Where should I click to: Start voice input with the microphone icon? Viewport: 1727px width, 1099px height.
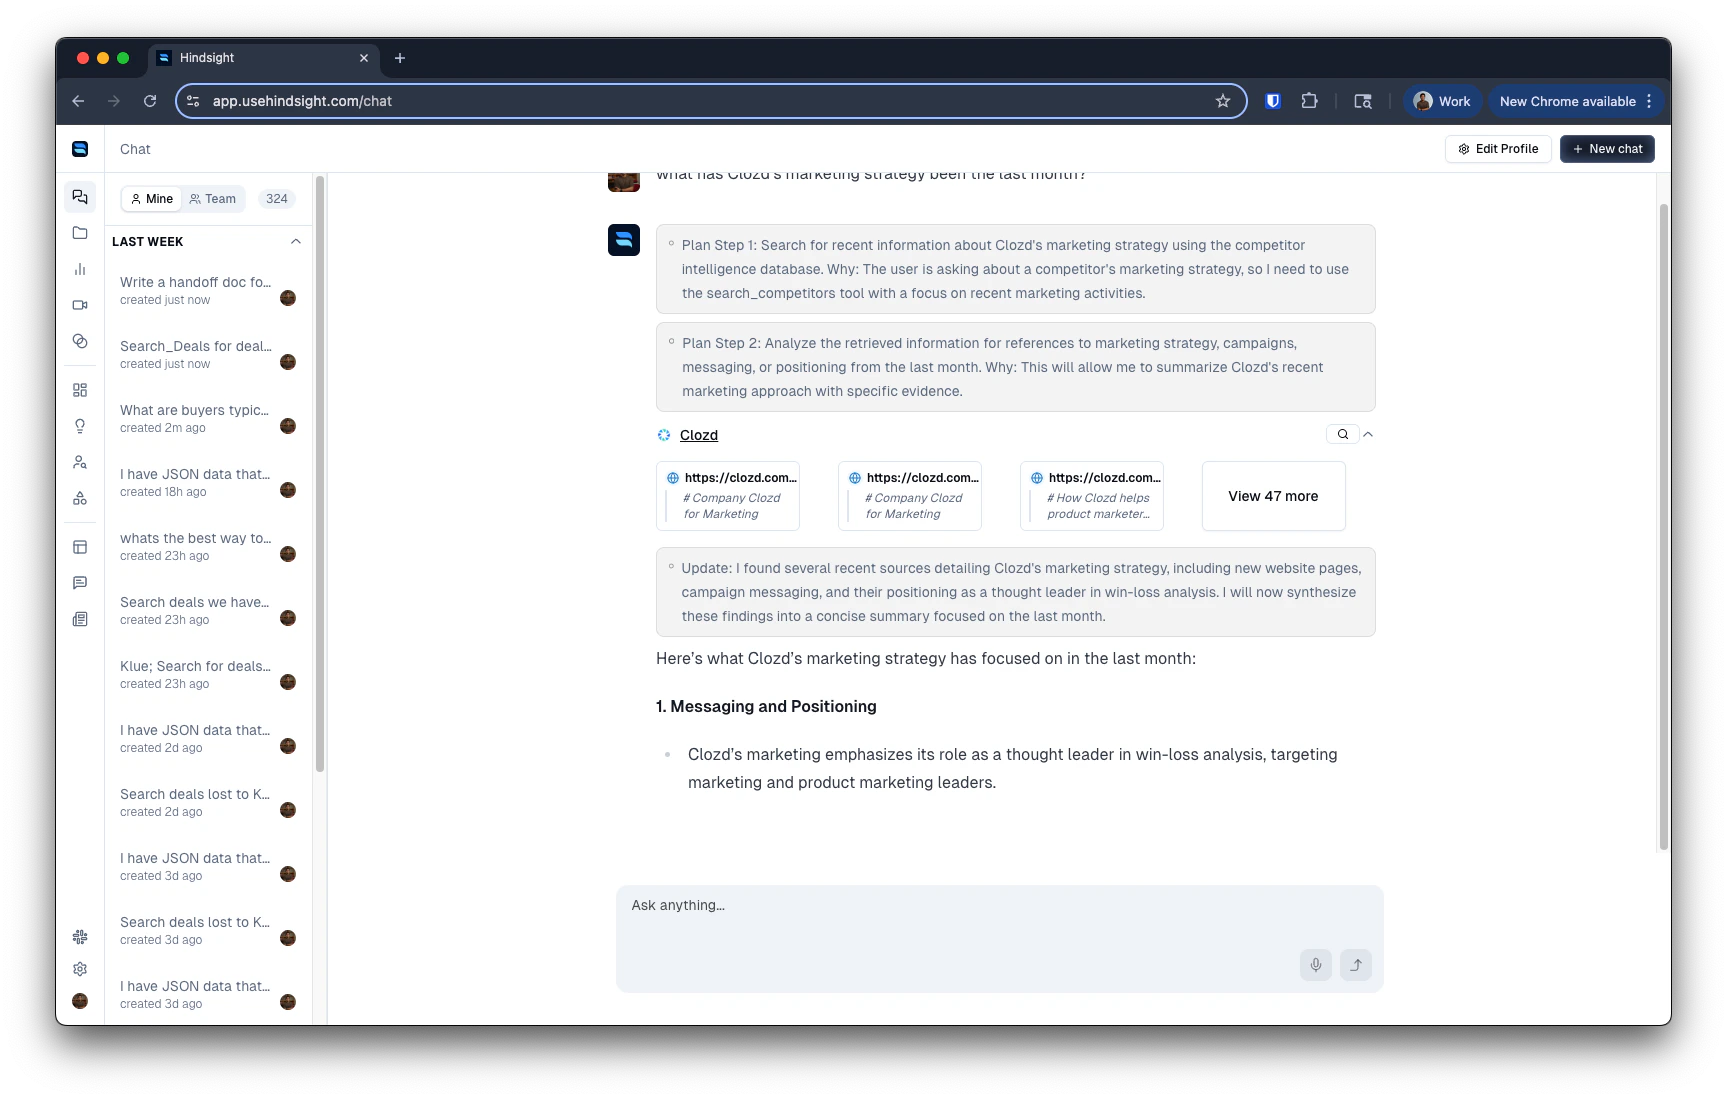coord(1315,965)
